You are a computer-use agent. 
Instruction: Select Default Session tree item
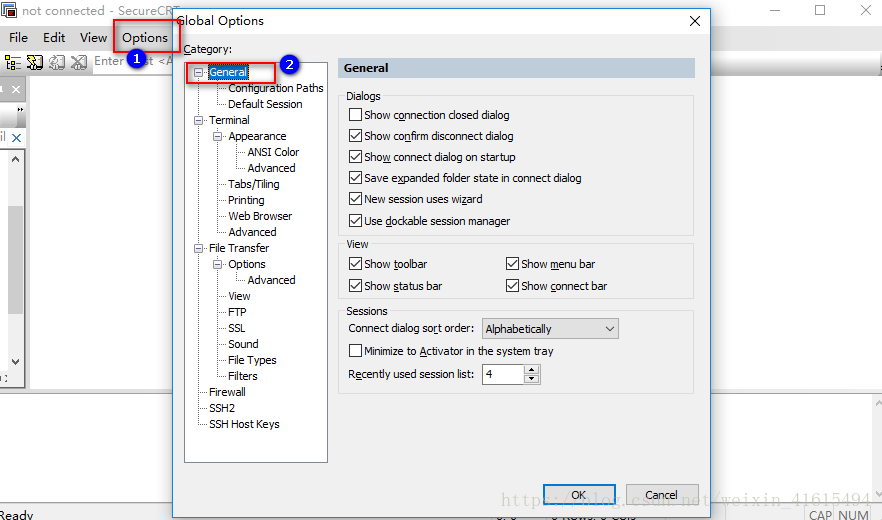(265, 104)
